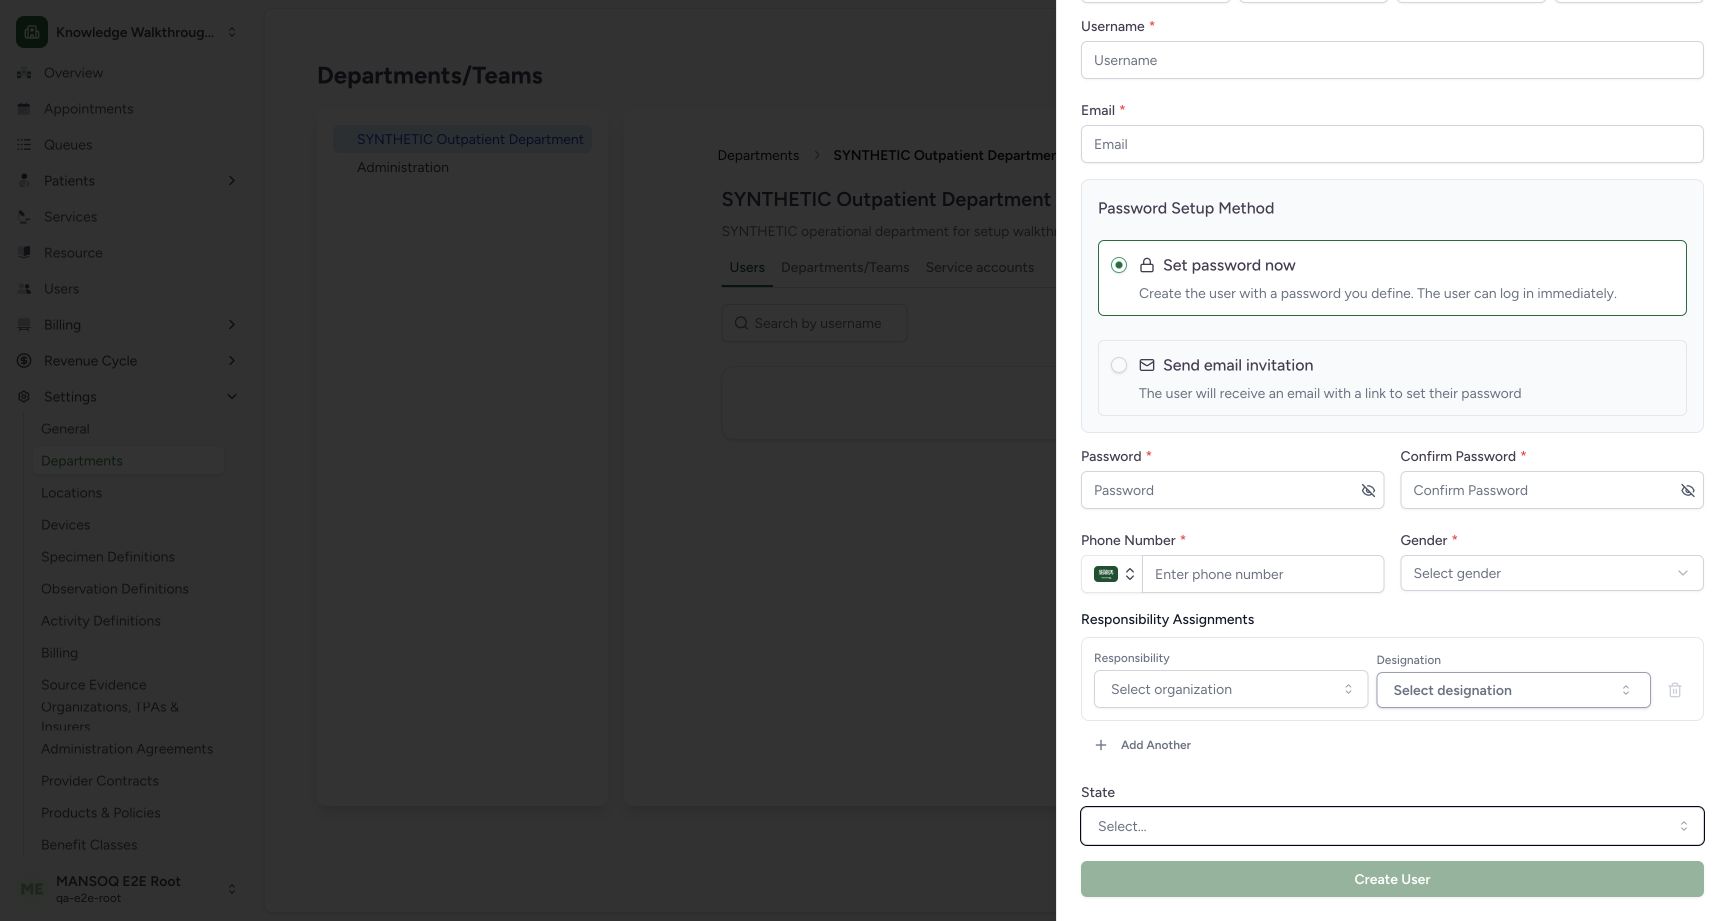Screen dimensions: 1728x921
Task: Open the State select dropdown
Action: pyautogui.click(x=1392, y=826)
